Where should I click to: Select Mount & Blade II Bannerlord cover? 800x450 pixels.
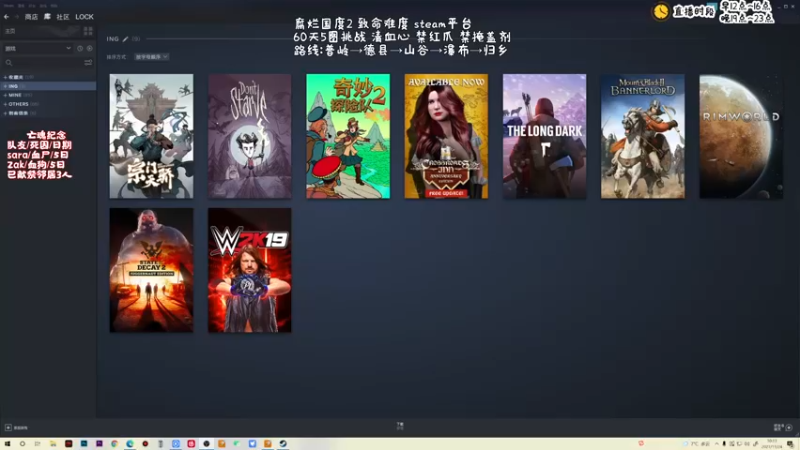tap(643, 136)
